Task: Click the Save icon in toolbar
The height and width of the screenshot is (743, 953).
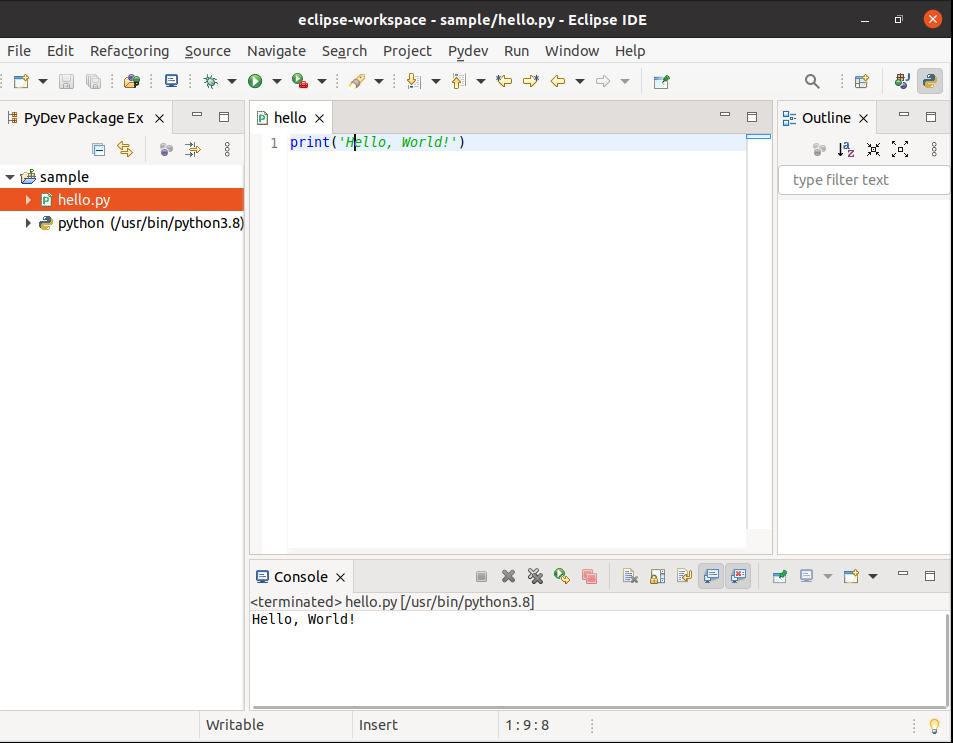Action: (x=66, y=81)
